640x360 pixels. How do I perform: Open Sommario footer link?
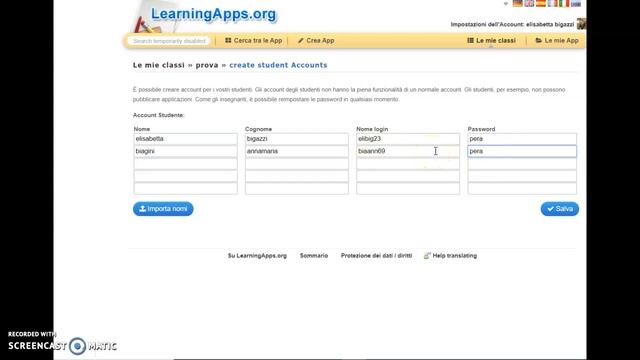click(x=314, y=256)
